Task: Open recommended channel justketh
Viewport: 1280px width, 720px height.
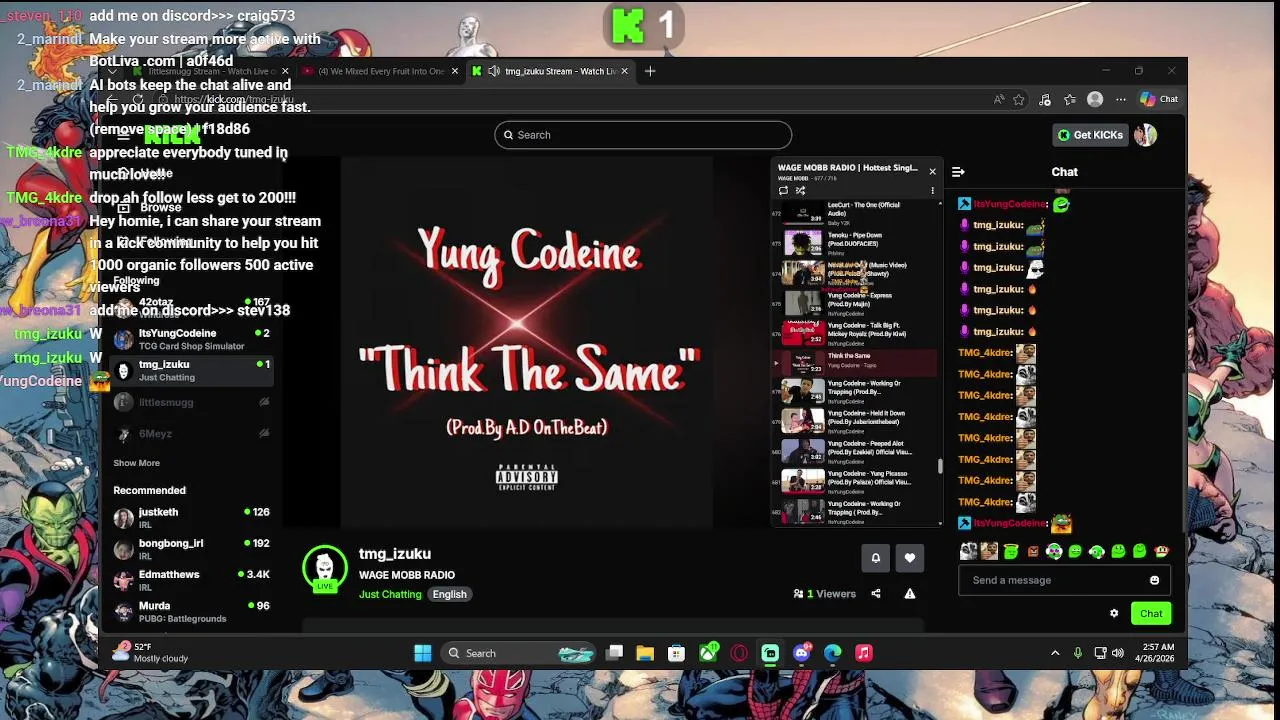Action: pyautogui.click(x=192, y=517)
